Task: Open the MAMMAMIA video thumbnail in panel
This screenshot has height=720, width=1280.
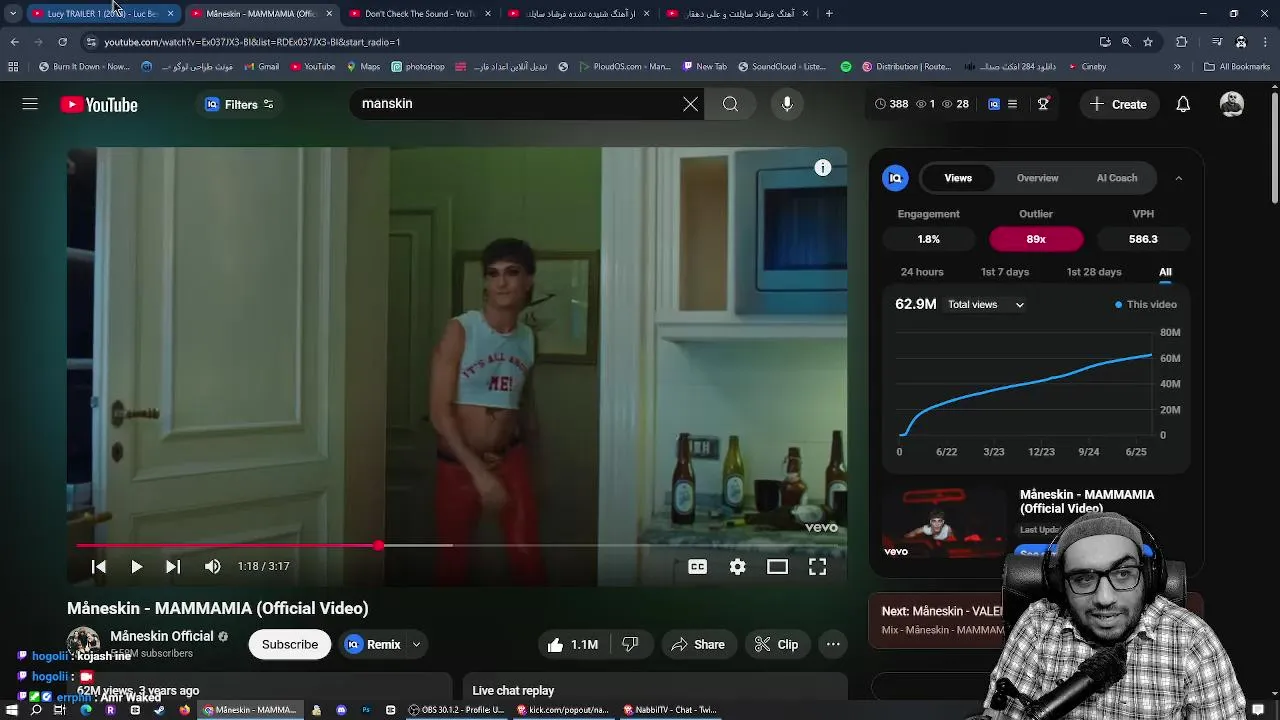Action: [946, 523]
